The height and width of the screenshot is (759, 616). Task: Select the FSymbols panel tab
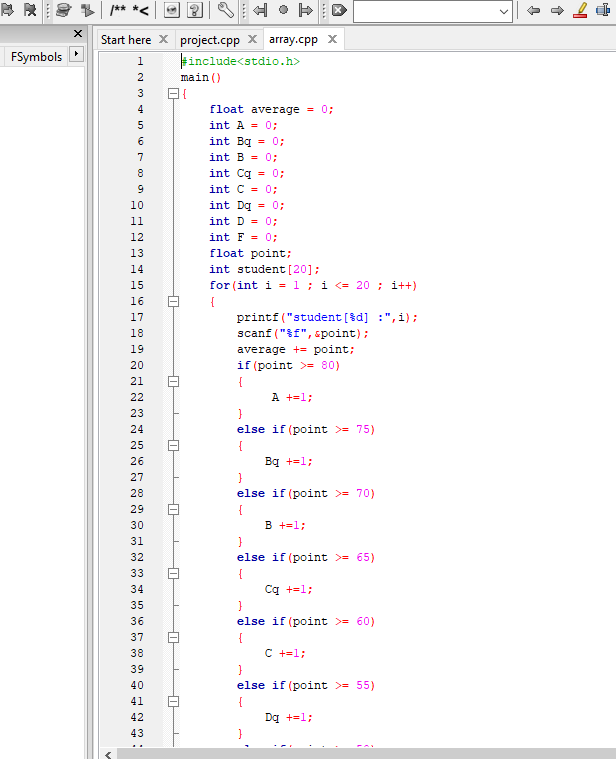click(36, 57)
